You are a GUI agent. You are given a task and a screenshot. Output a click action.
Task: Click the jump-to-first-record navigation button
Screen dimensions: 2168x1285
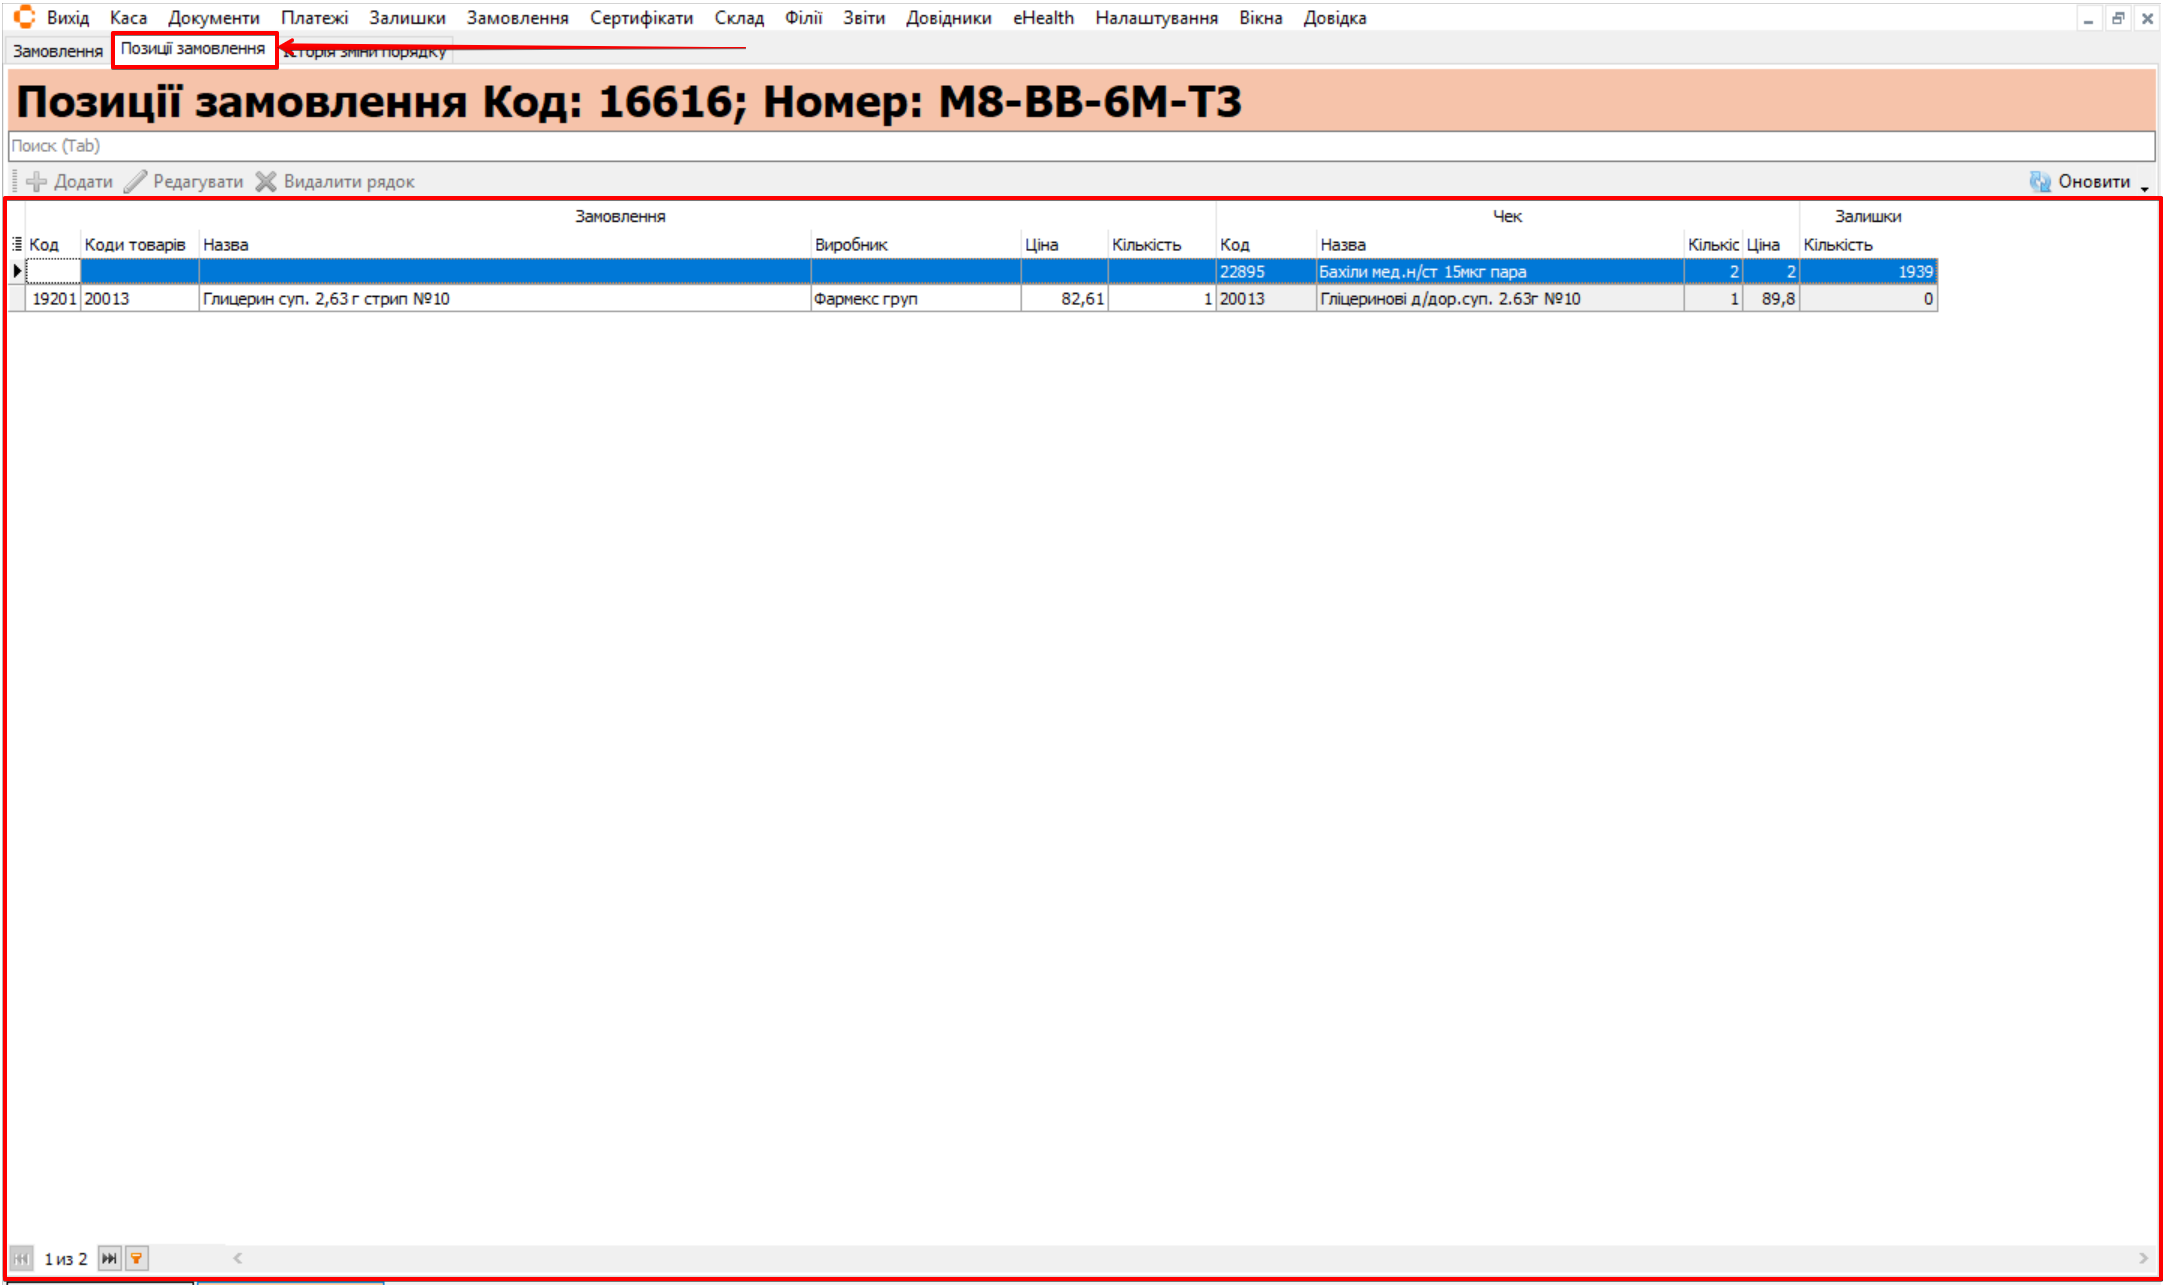[x=21, y=1258]
